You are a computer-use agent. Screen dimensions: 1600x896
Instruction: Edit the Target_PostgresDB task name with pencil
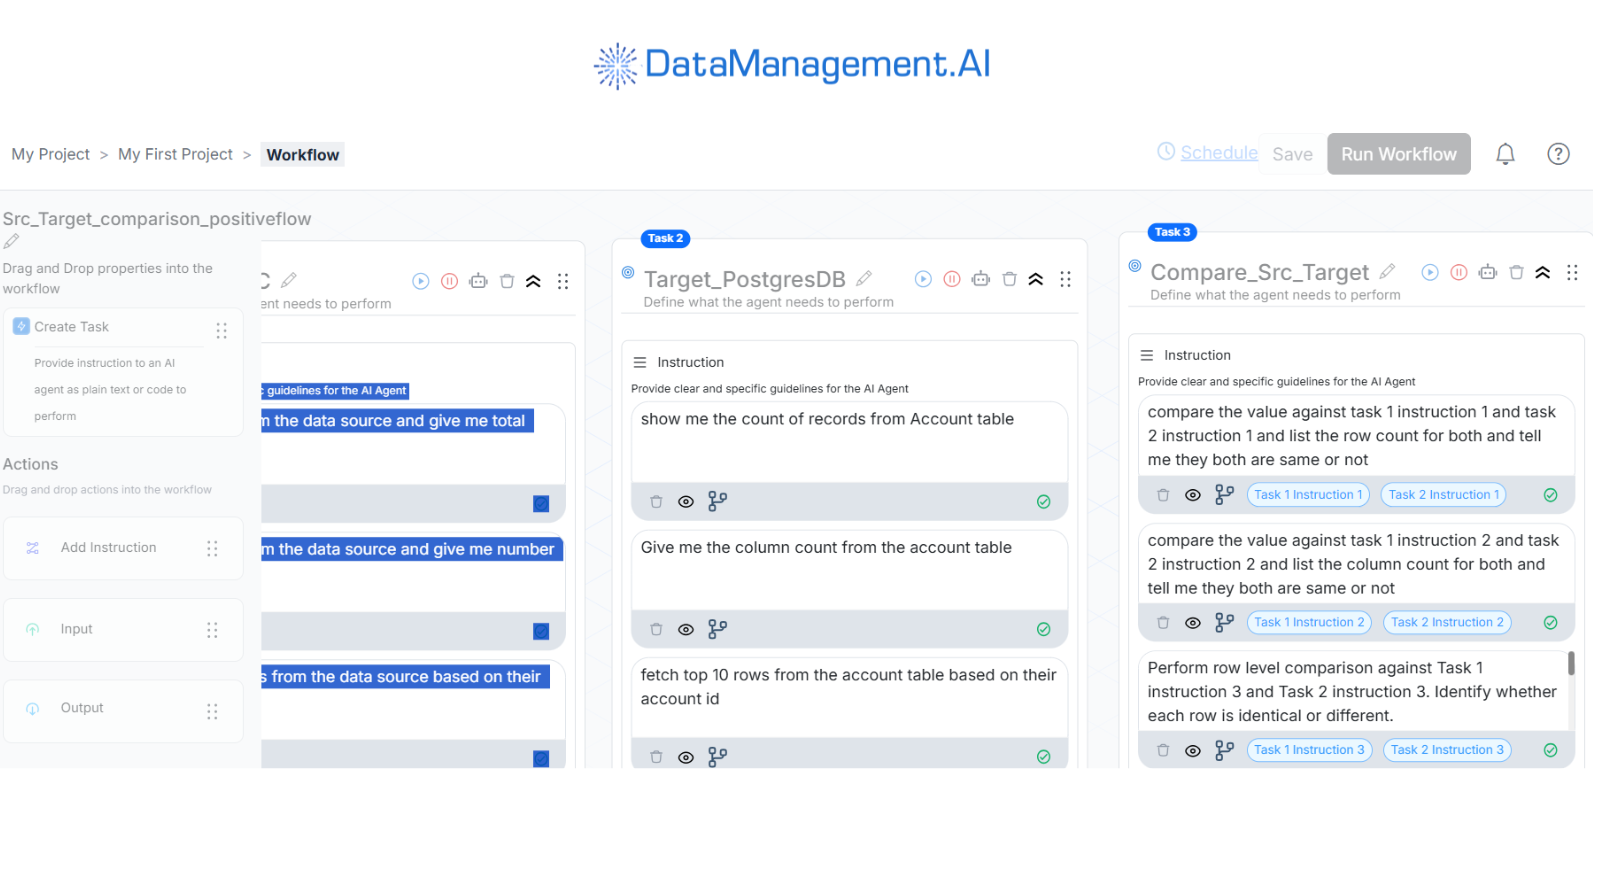(864, 278)
